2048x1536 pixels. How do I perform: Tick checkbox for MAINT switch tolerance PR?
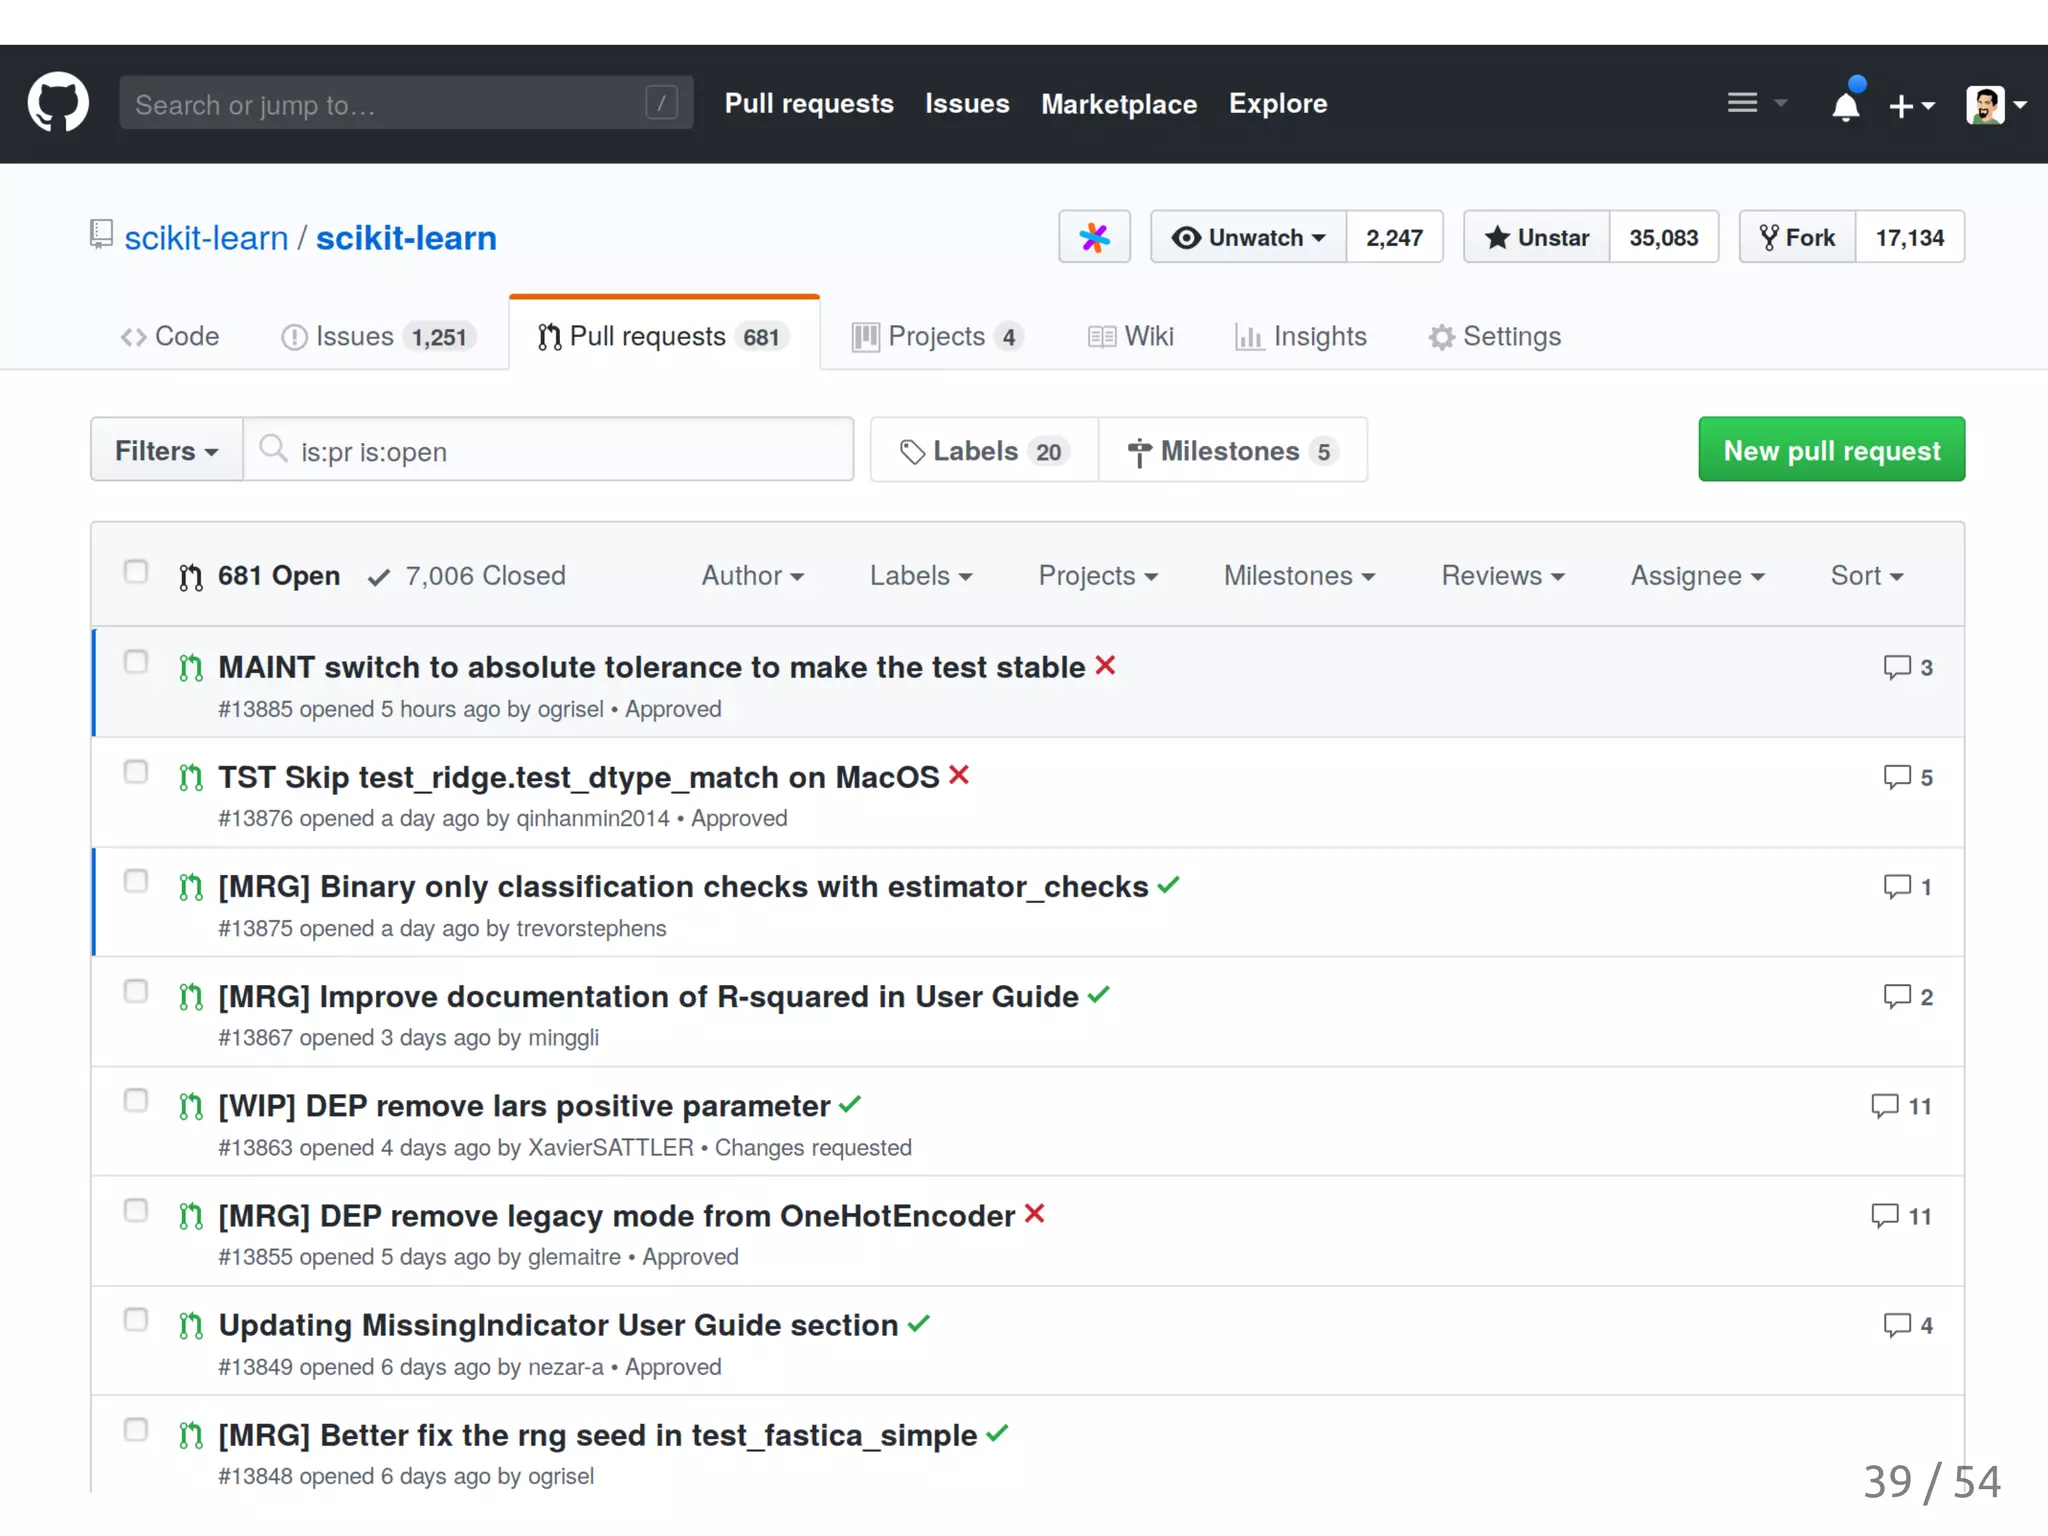pyautogui.click(x=136, y=662)
